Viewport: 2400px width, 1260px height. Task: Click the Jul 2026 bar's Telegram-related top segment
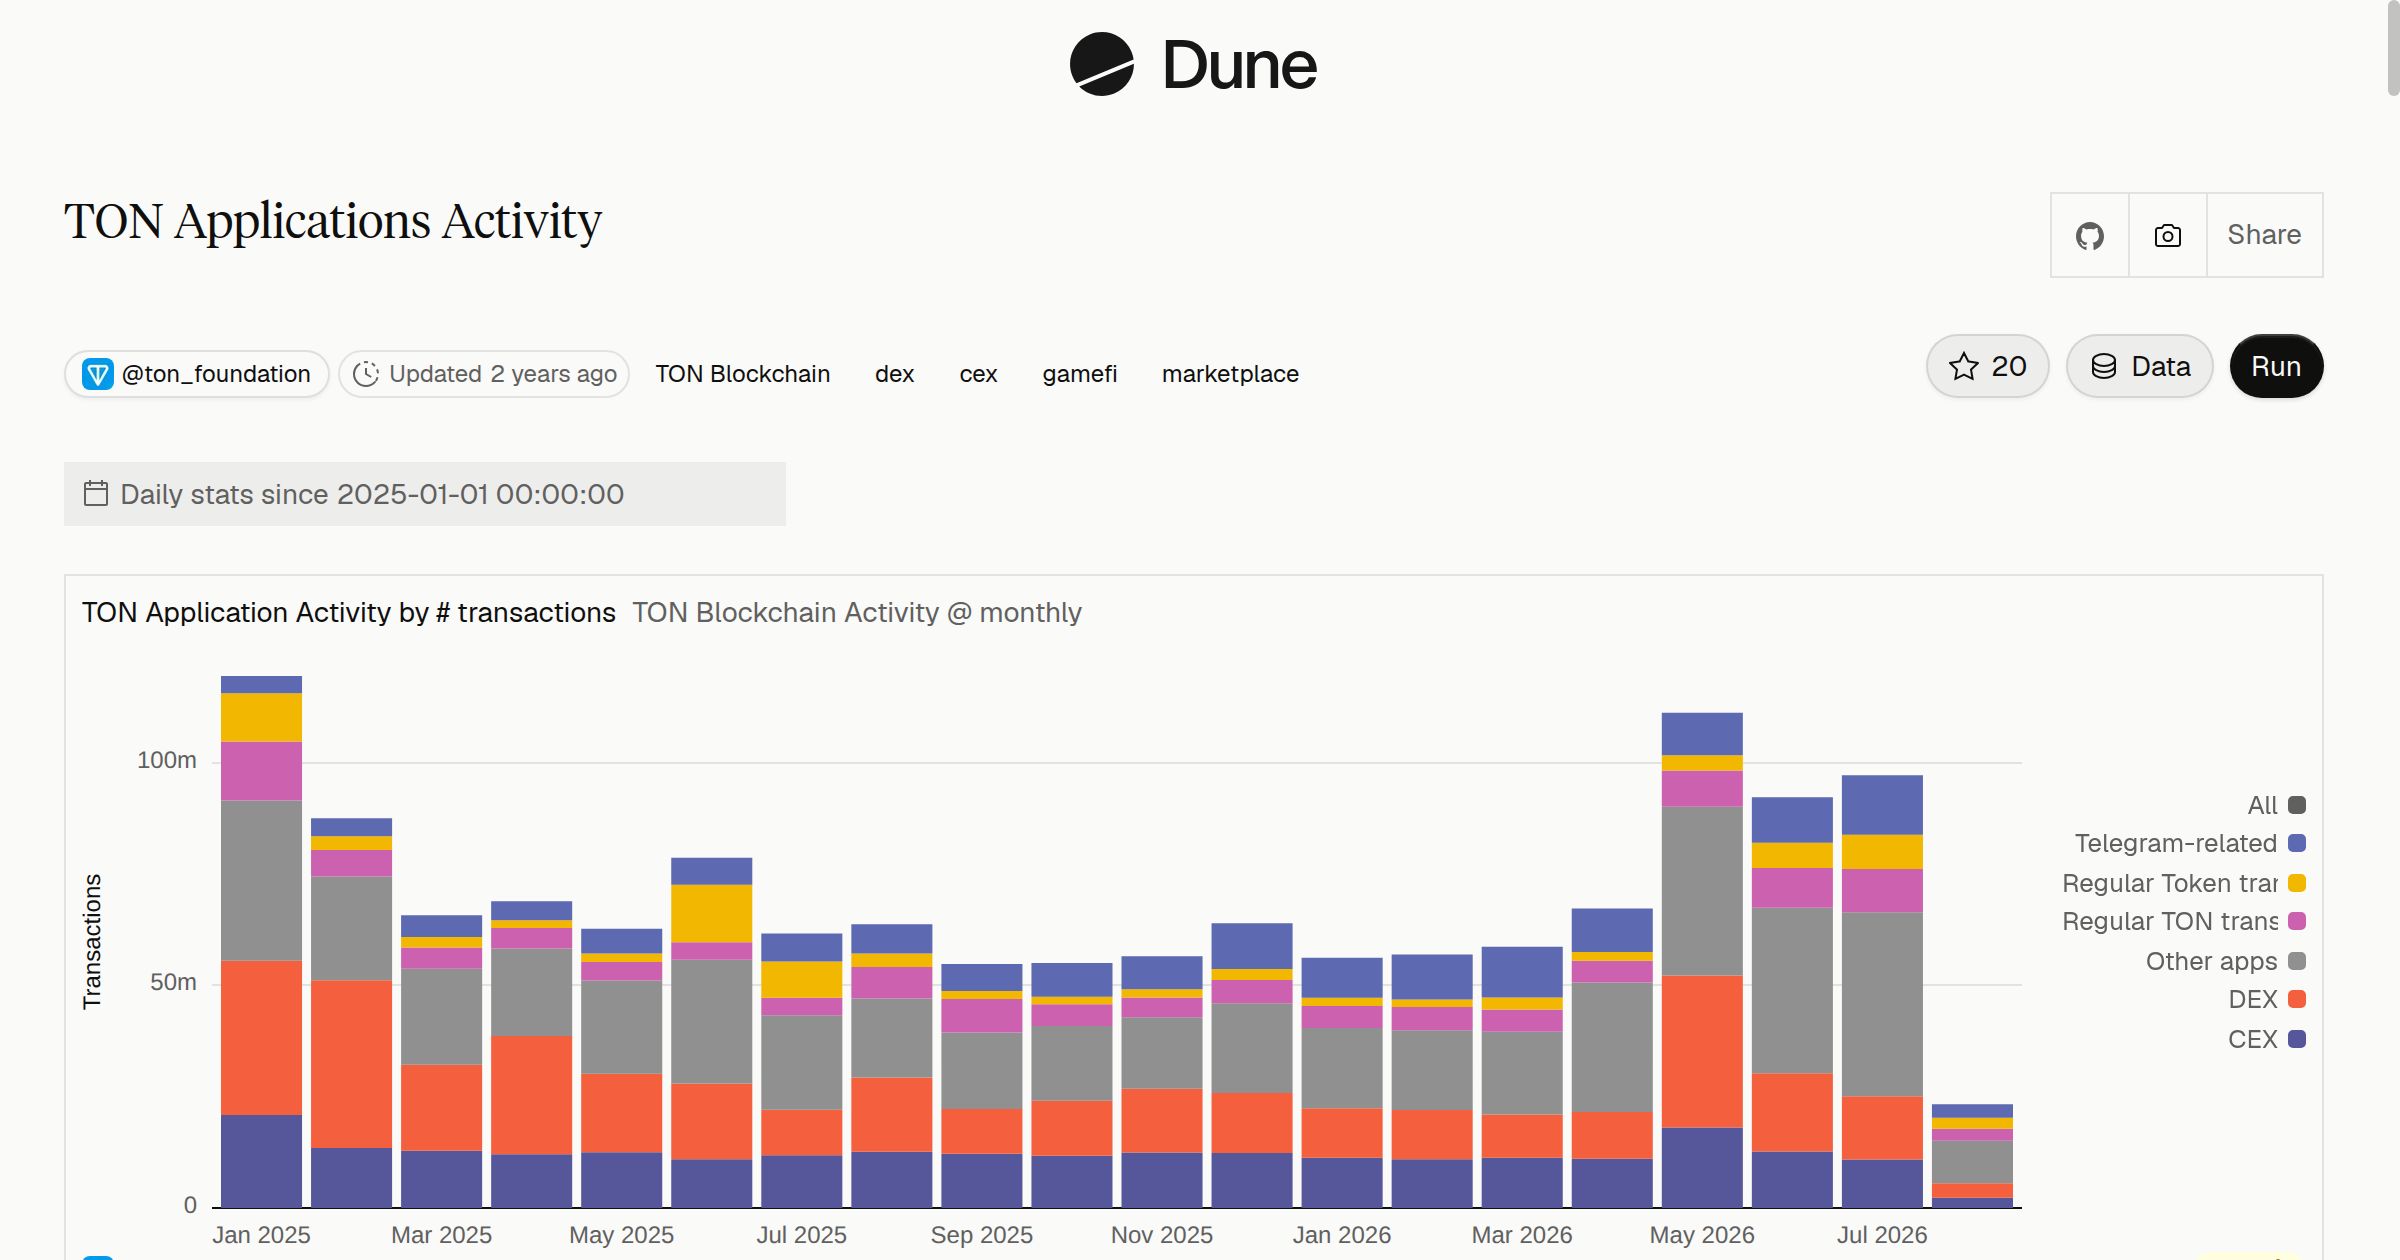tap(1882, 804)
